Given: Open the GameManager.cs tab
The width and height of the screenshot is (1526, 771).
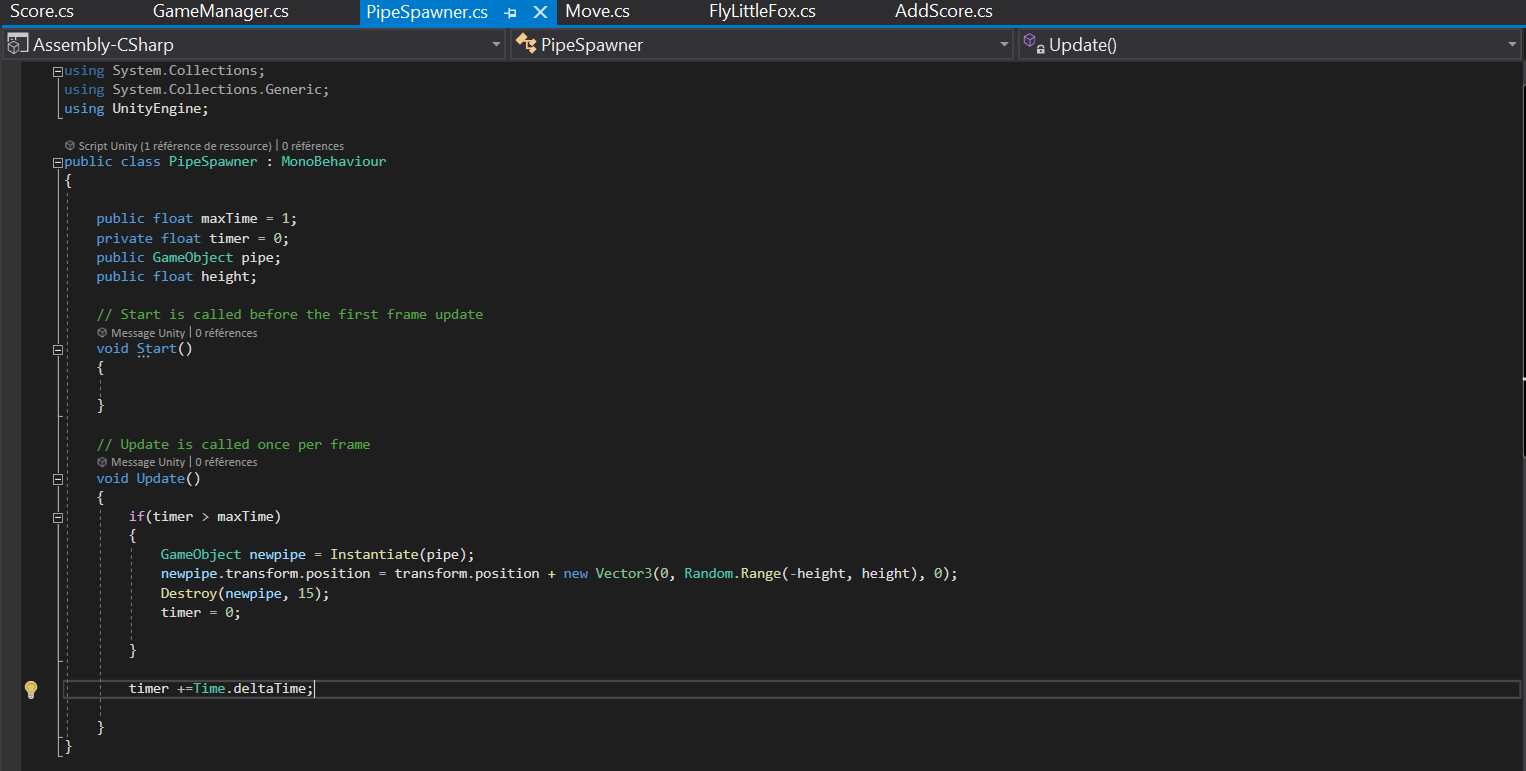Looking at the screenshot, I should click(221, 12).
